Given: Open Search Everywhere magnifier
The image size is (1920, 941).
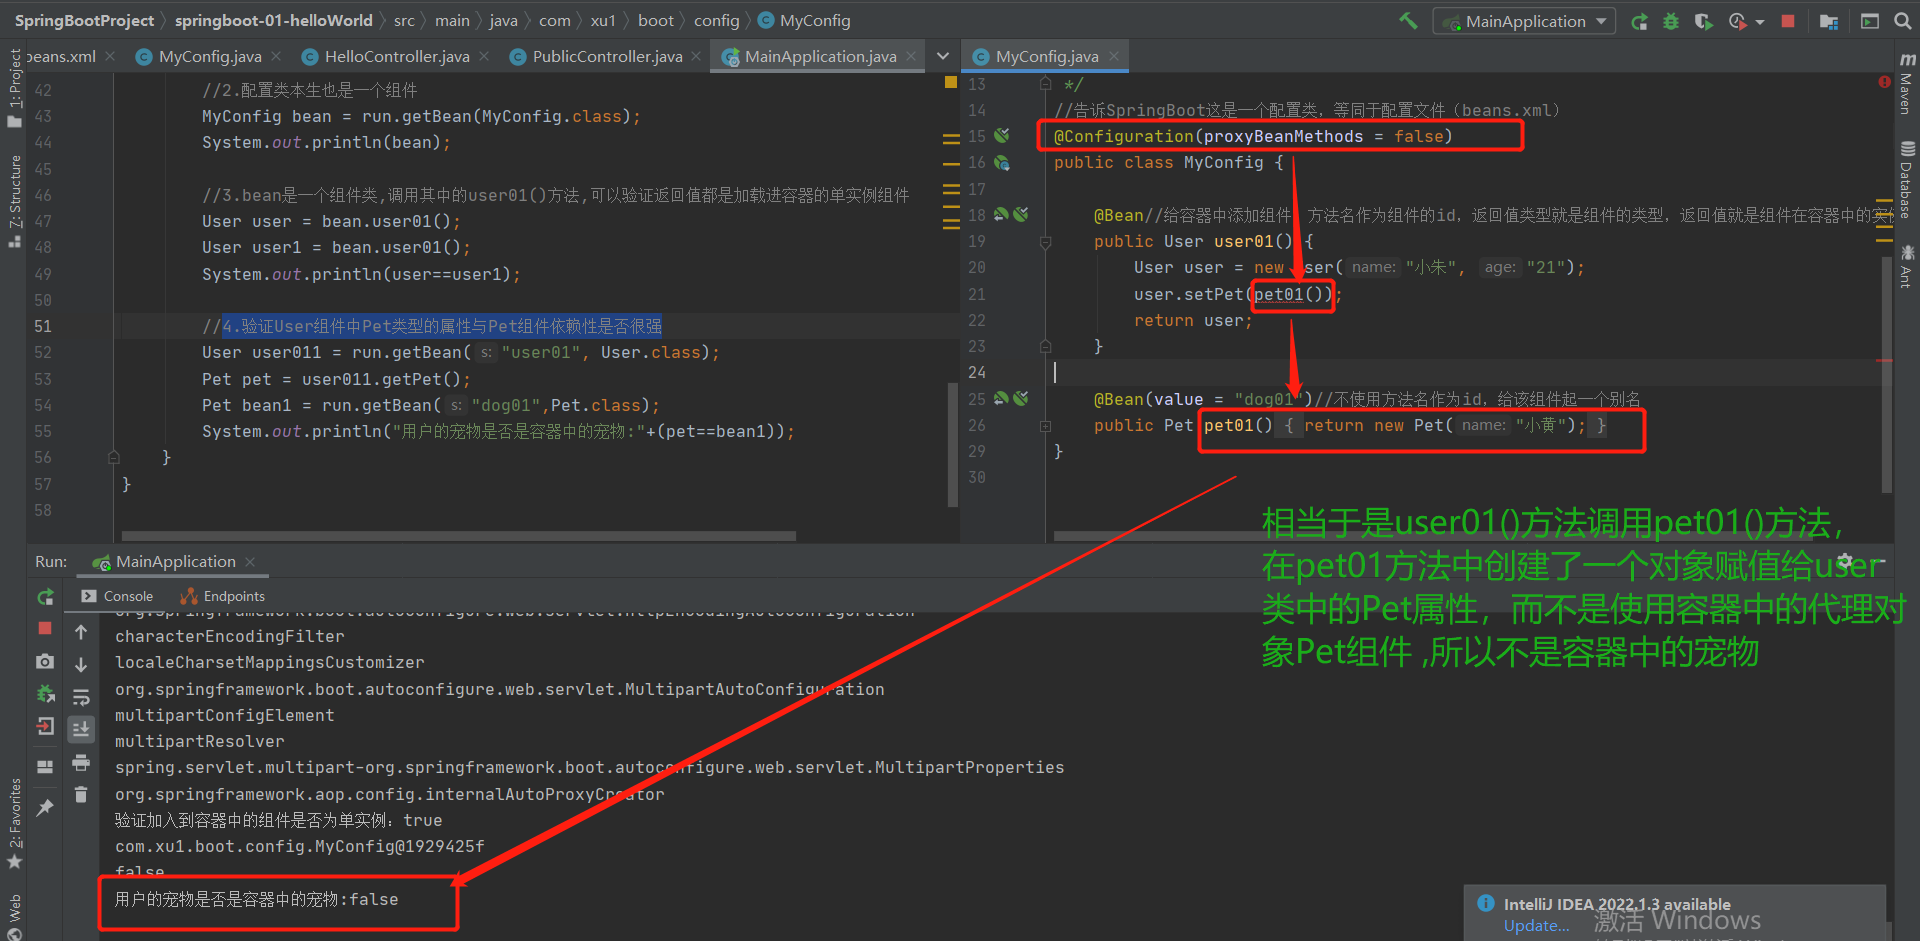Looking at the screenshot, I should click(x=1902, y=21).
